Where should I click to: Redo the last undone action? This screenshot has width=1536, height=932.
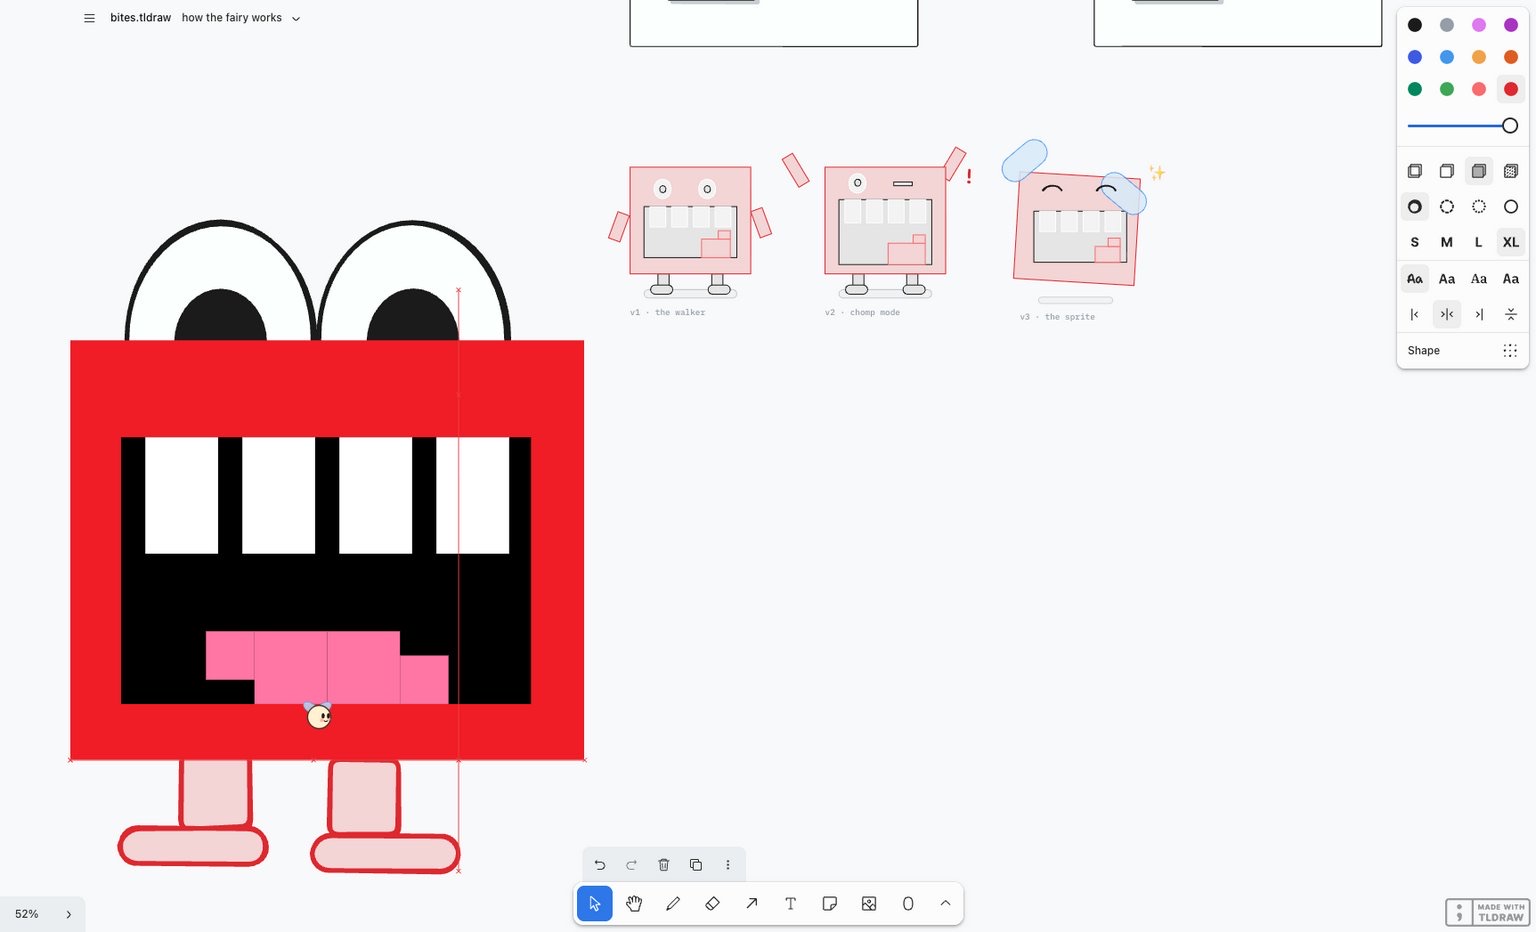pos(632,865)
